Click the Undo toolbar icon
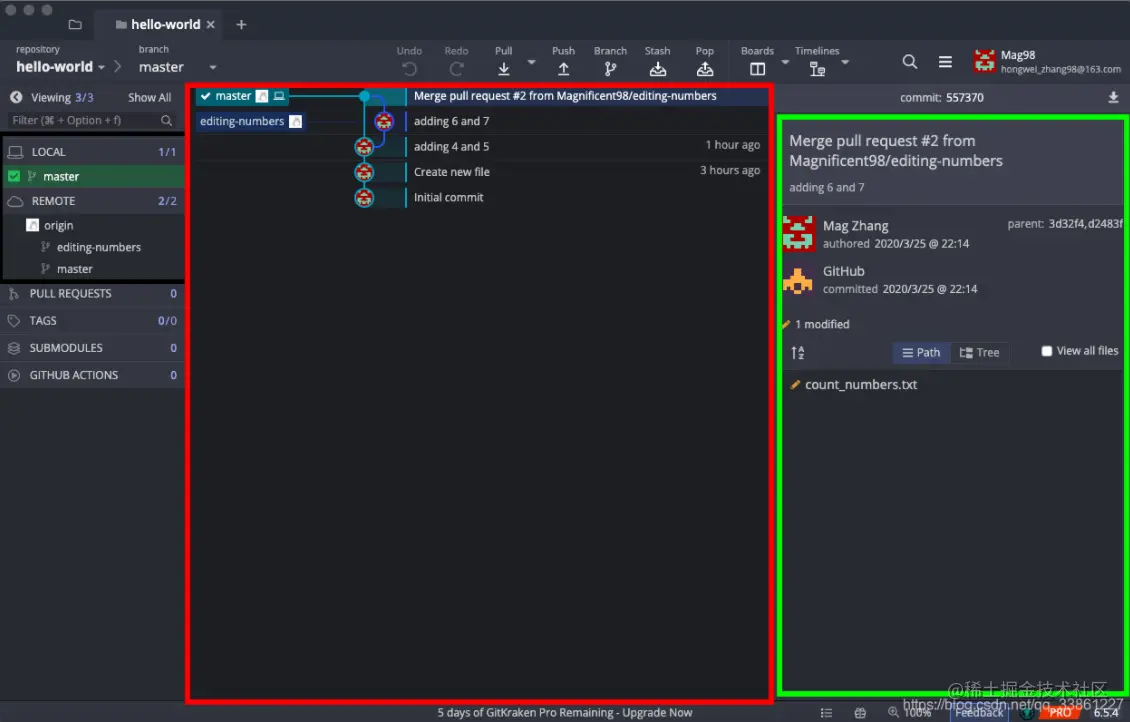This screenshot has height=722, width=1130. 409,69
